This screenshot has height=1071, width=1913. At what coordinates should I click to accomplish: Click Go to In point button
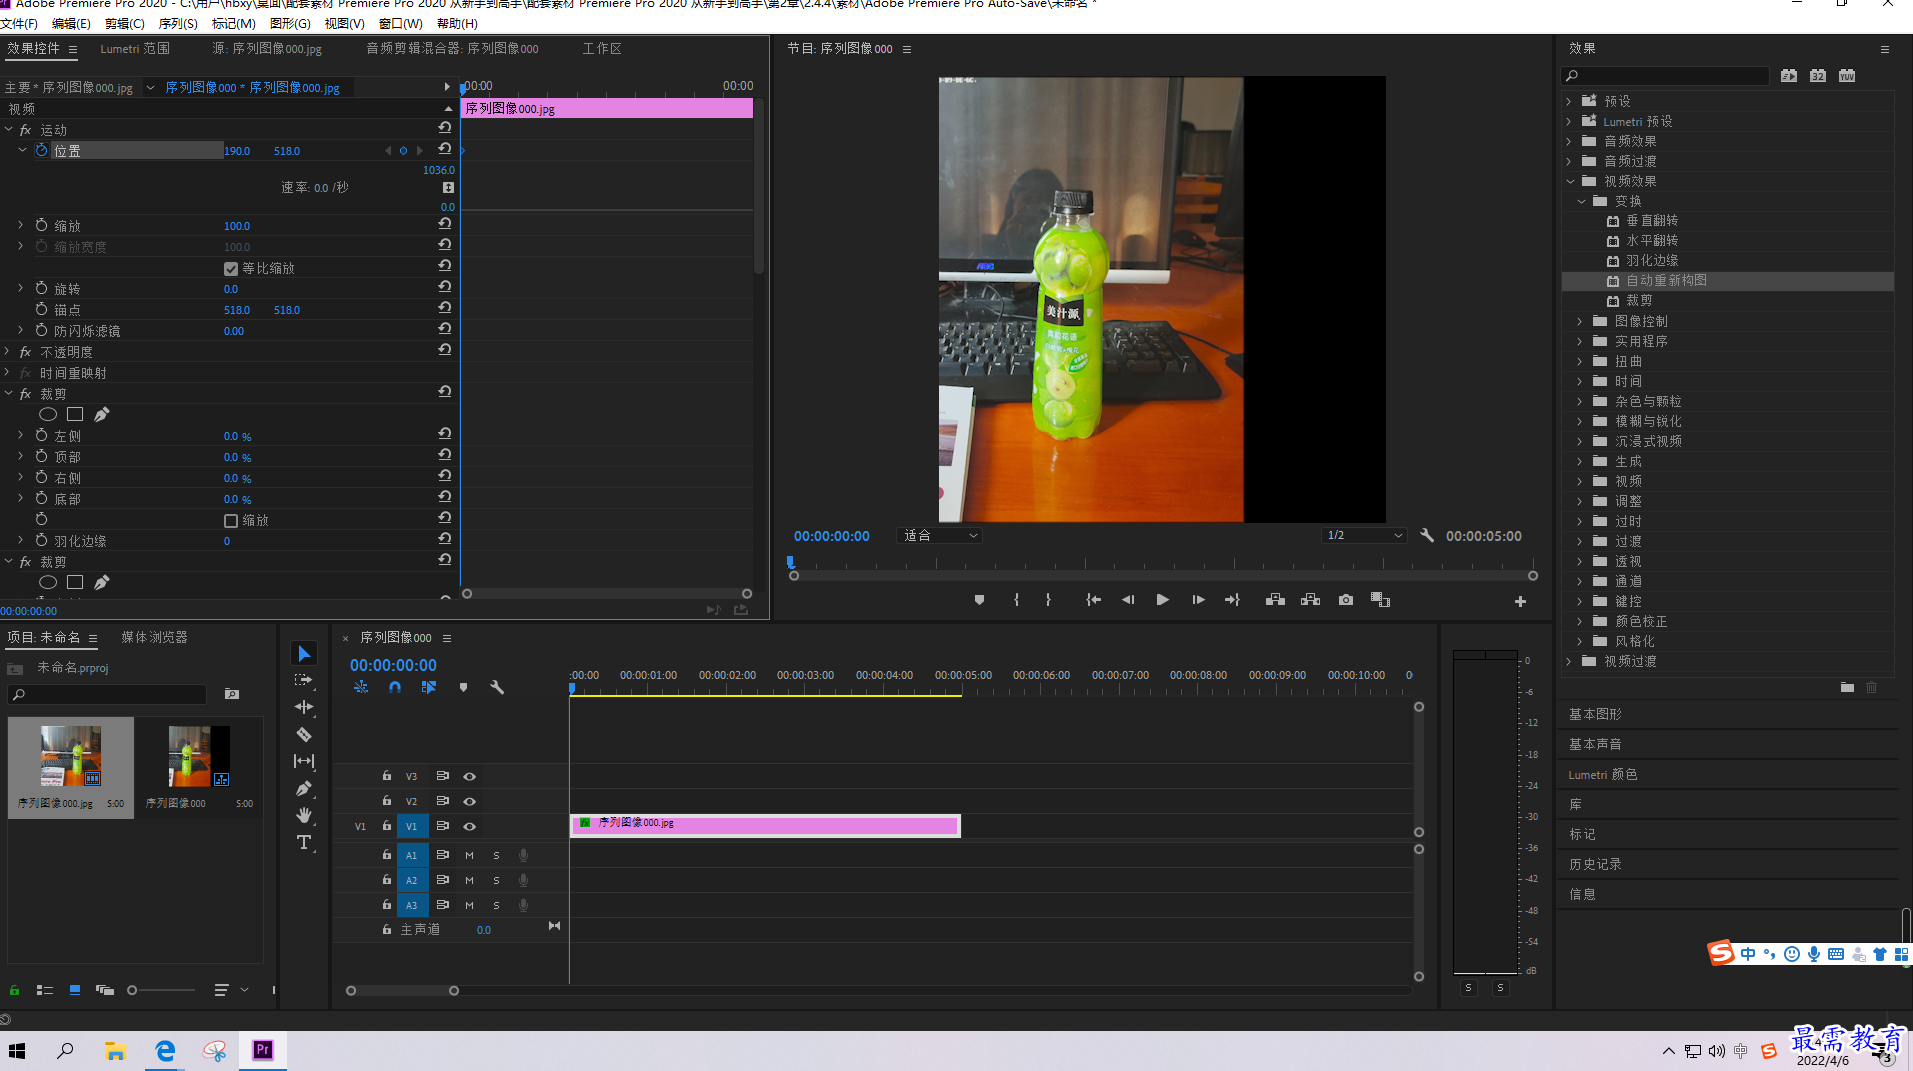[1094, 600]
